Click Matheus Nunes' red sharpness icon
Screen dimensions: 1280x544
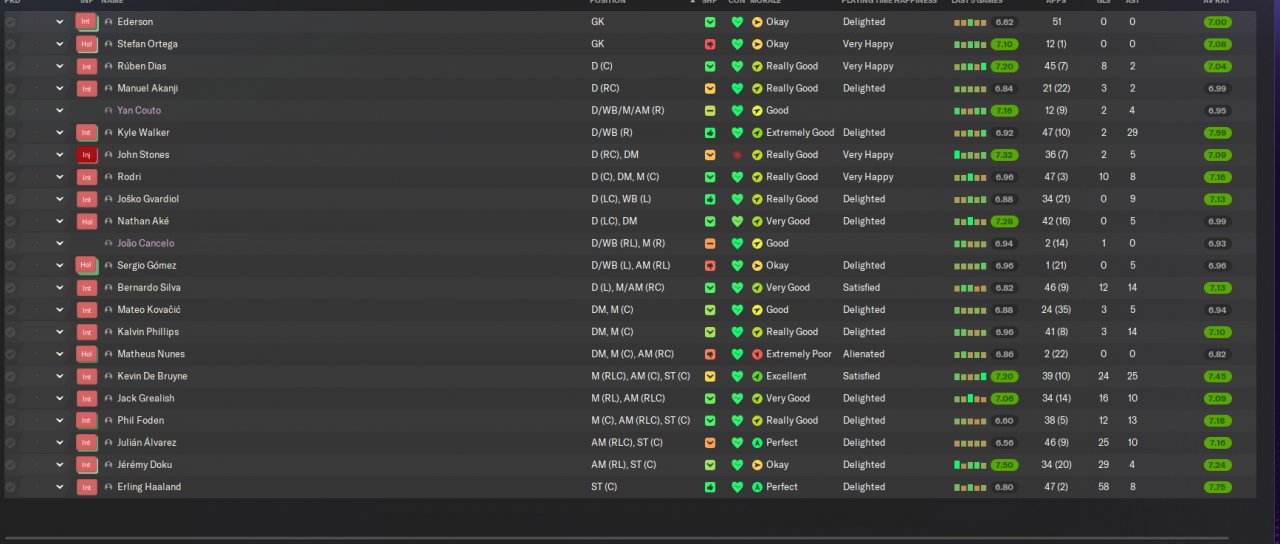coord(710,354)
